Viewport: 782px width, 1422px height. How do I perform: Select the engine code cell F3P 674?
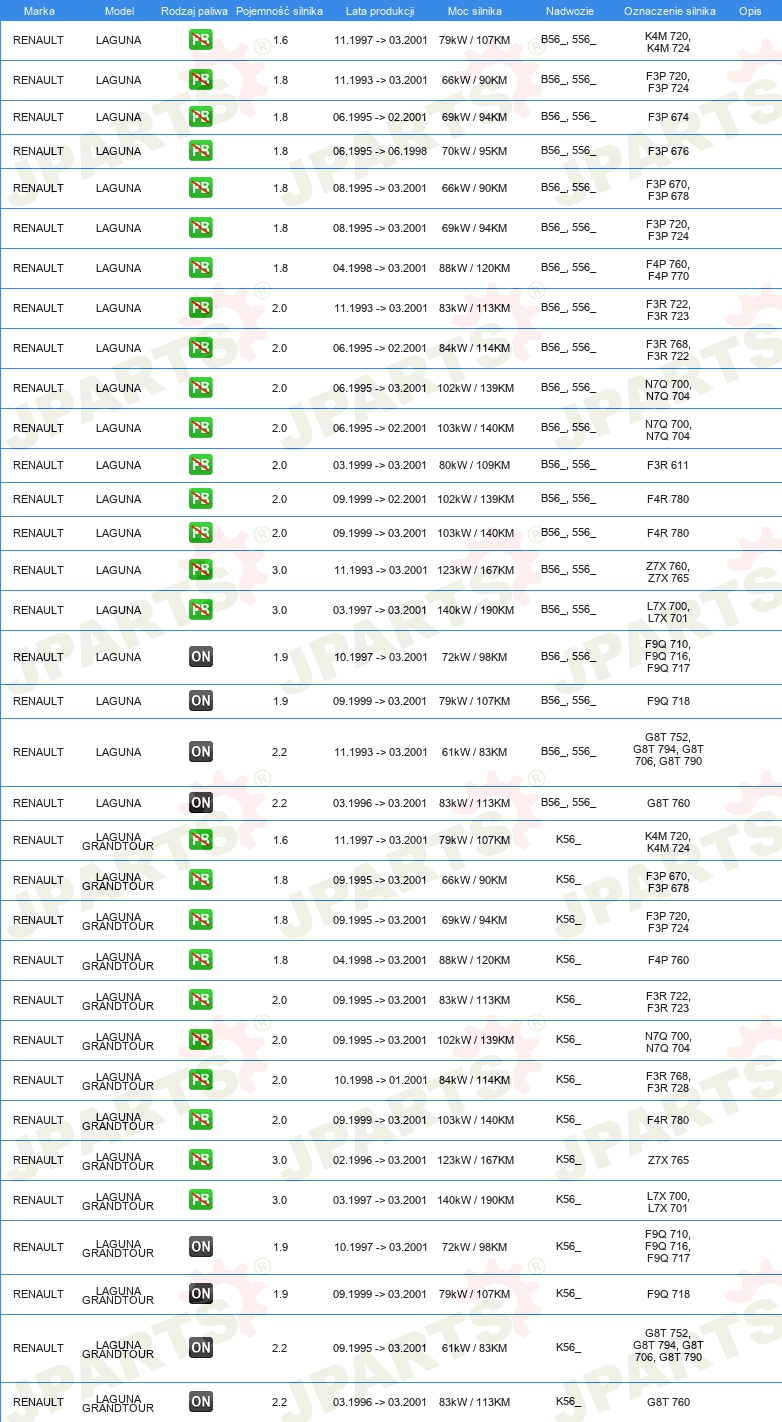(668, 117)
